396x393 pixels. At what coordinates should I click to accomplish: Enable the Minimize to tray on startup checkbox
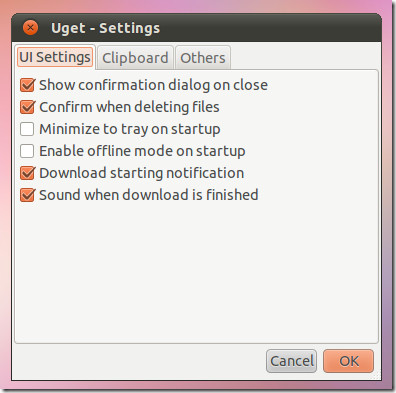coord(27,129)
